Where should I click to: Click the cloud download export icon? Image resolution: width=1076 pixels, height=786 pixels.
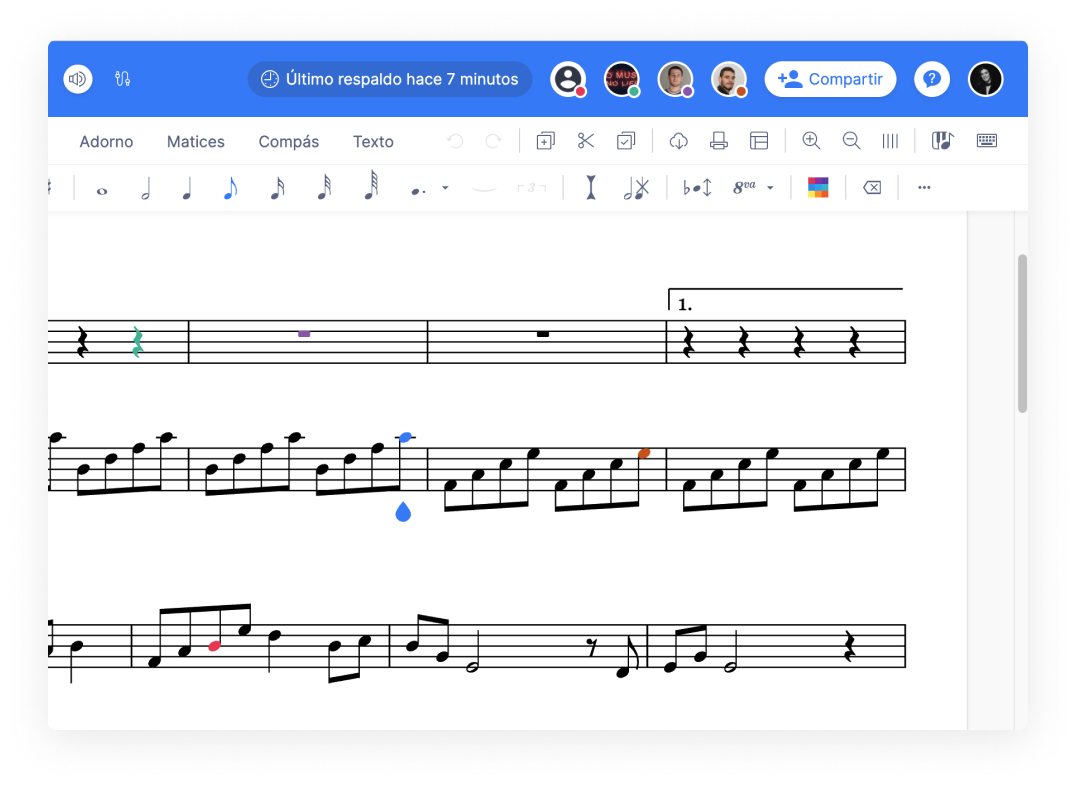click(679, 141)
